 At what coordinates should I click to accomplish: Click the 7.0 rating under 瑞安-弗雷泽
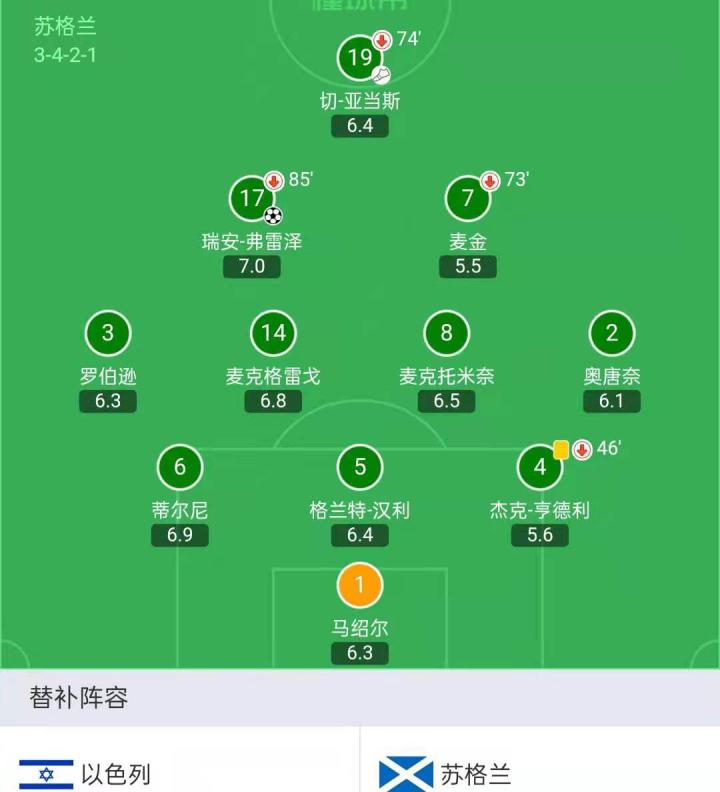[x=251, y=266]
